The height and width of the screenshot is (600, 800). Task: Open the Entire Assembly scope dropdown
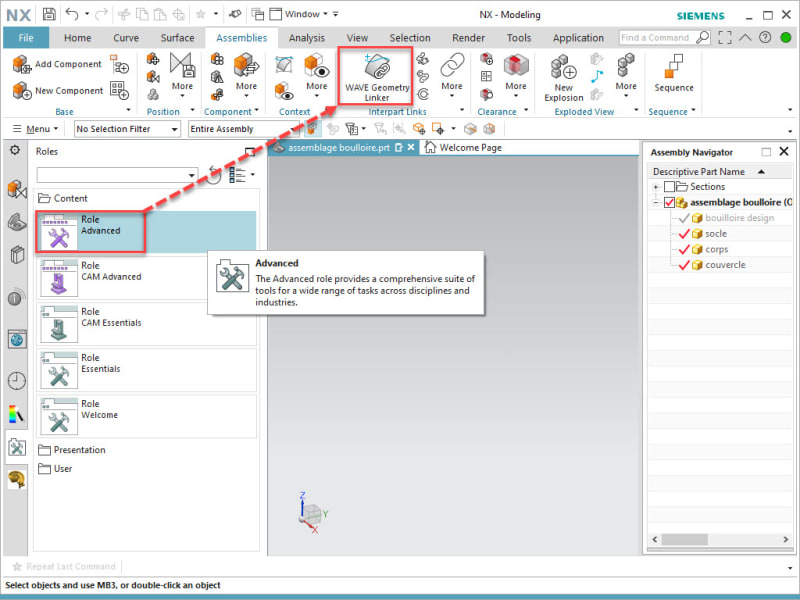(x=244, y=129)
